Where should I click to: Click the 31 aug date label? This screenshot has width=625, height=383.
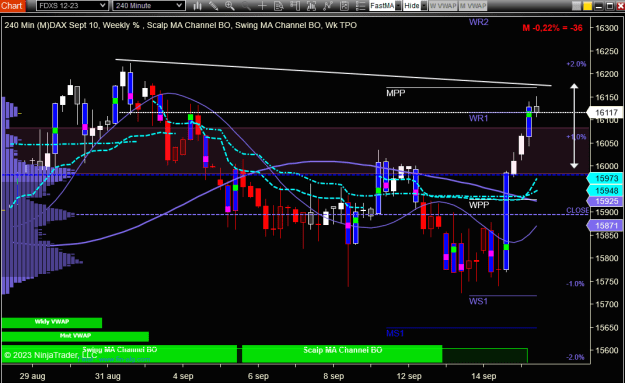pyautogui.click(x=108, y=376)
